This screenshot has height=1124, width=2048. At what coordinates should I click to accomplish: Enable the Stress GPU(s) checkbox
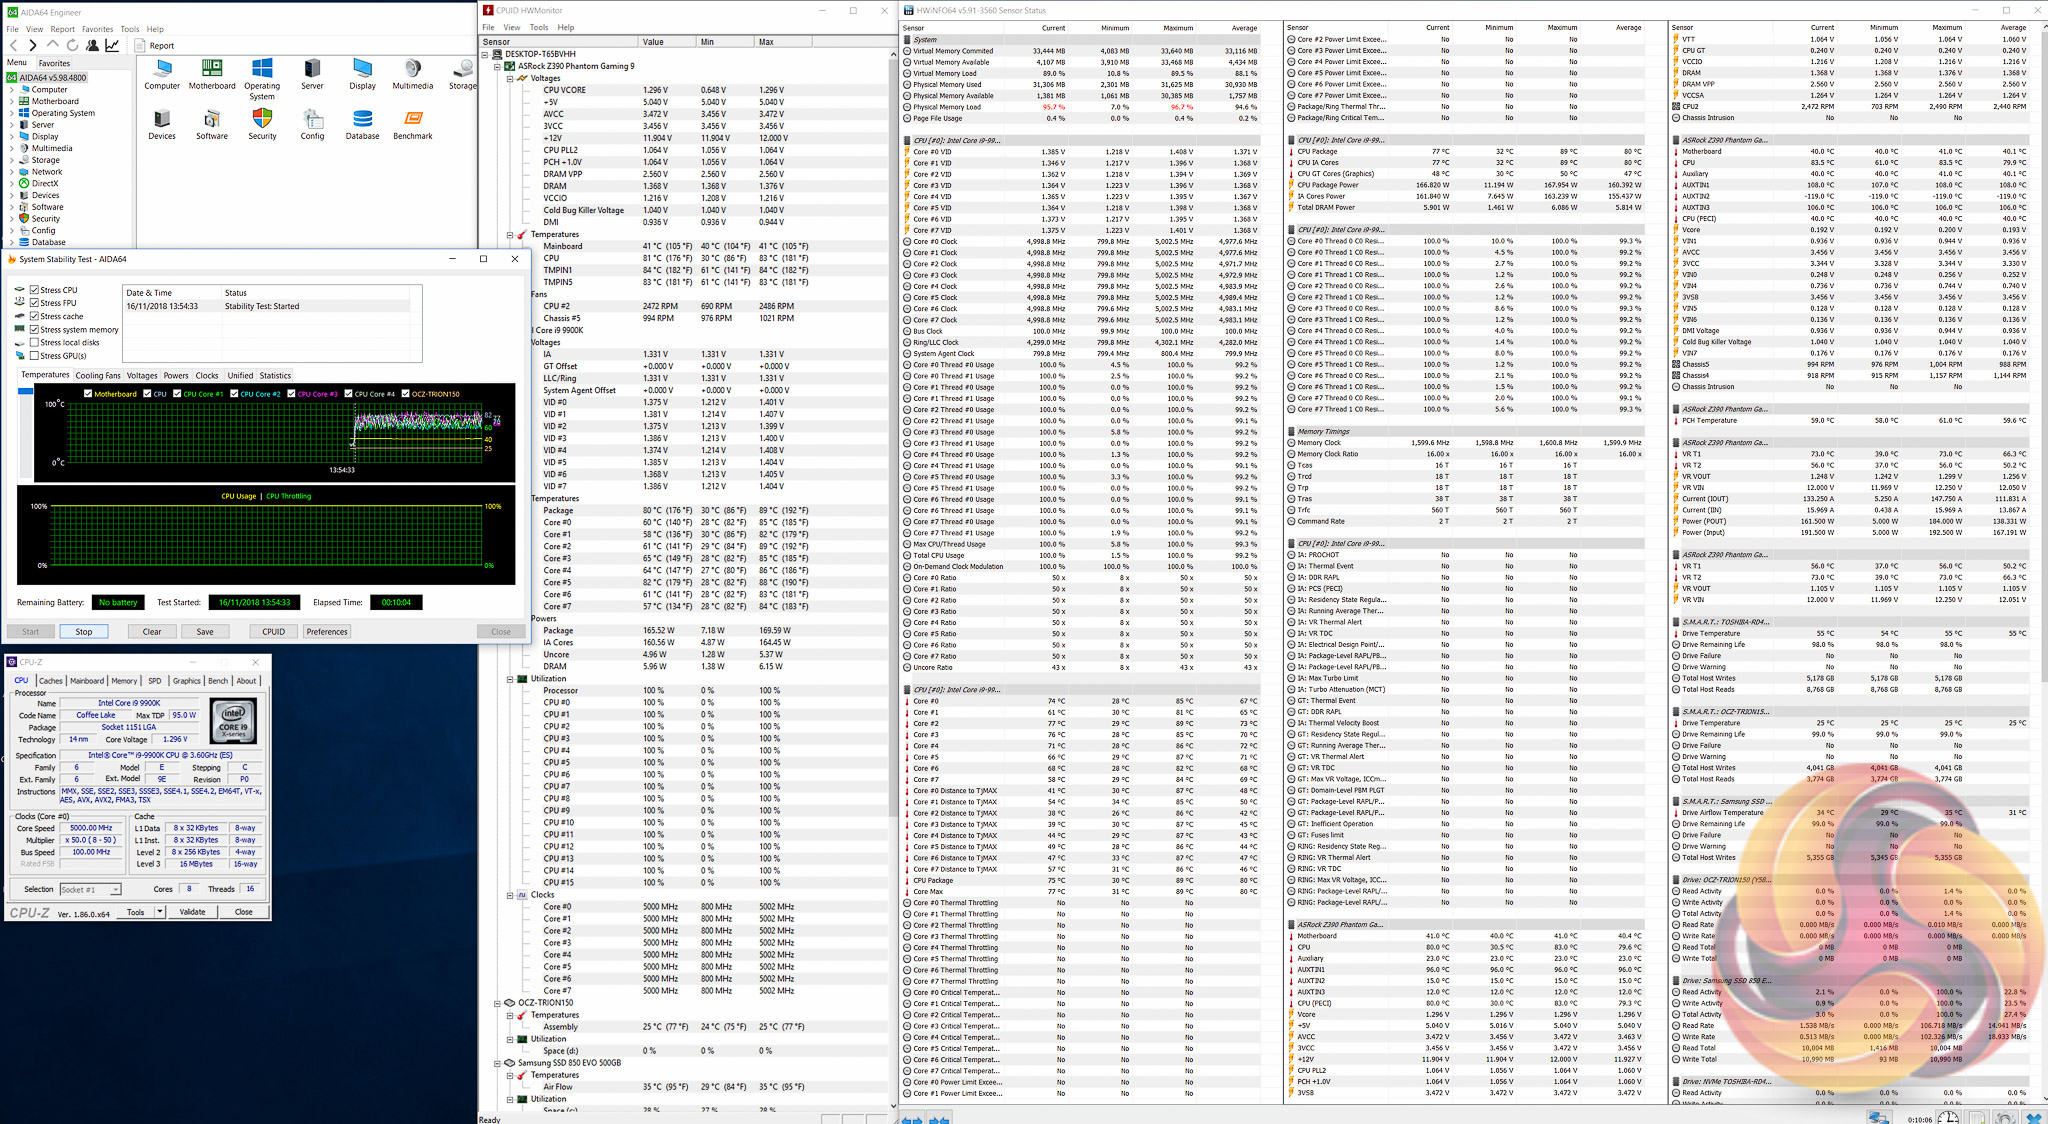pos(35,355)
